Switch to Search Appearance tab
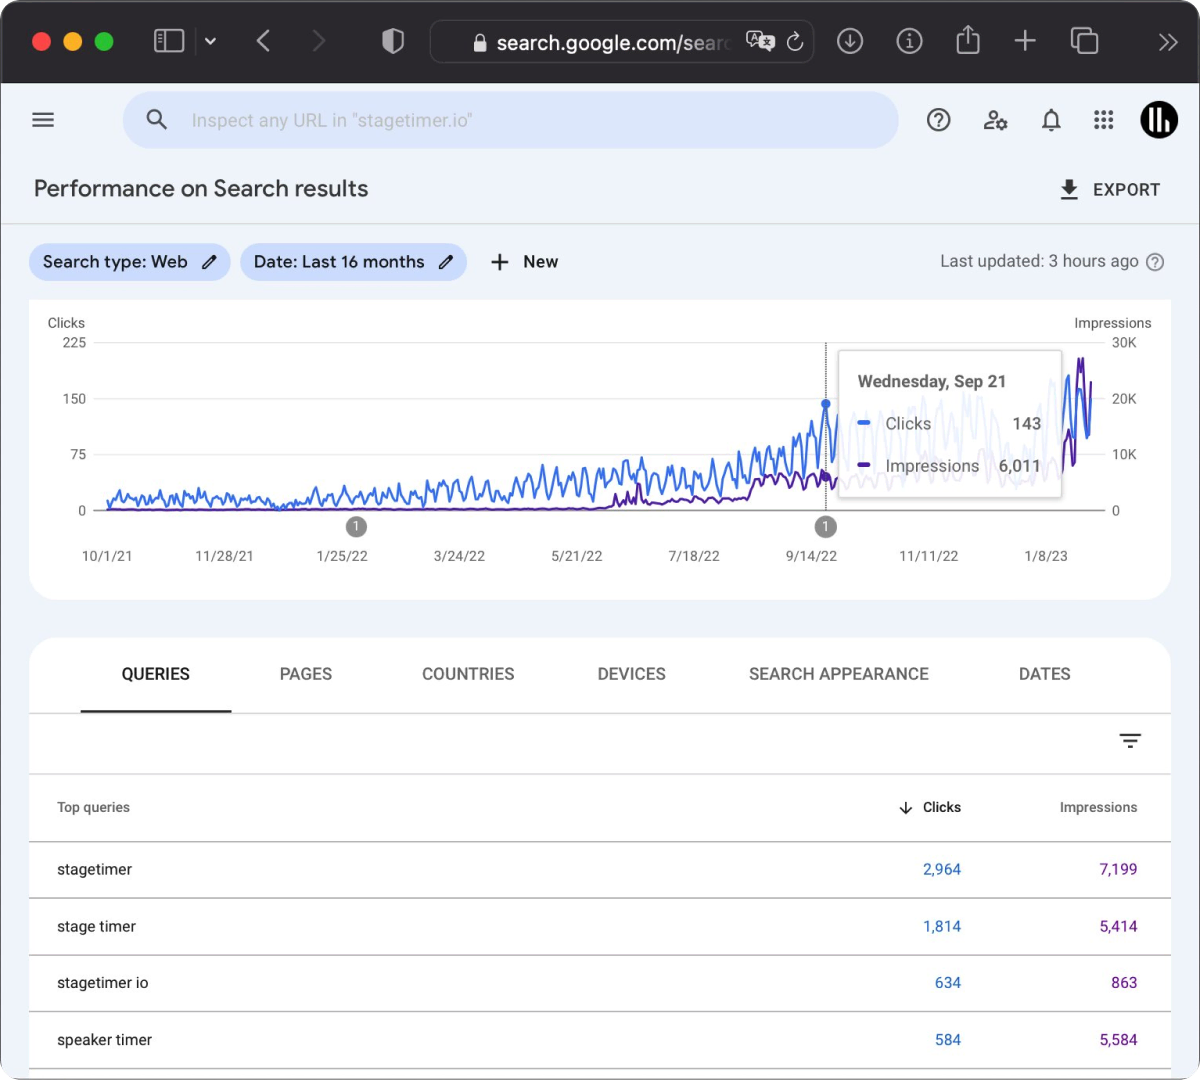This screenshot has height=1080, width=1200. tap(839, 674)
